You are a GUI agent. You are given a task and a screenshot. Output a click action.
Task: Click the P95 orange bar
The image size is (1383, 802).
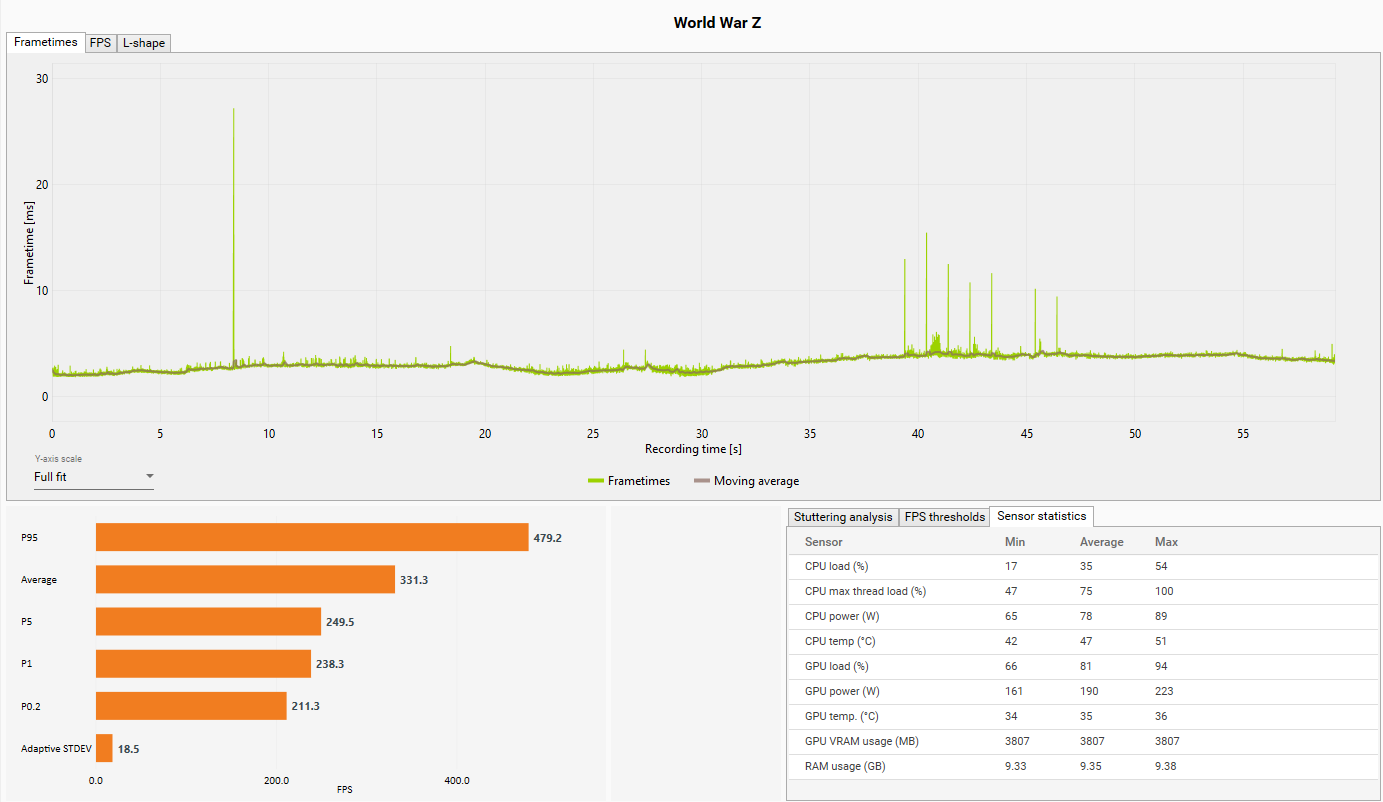coord(312,537)
